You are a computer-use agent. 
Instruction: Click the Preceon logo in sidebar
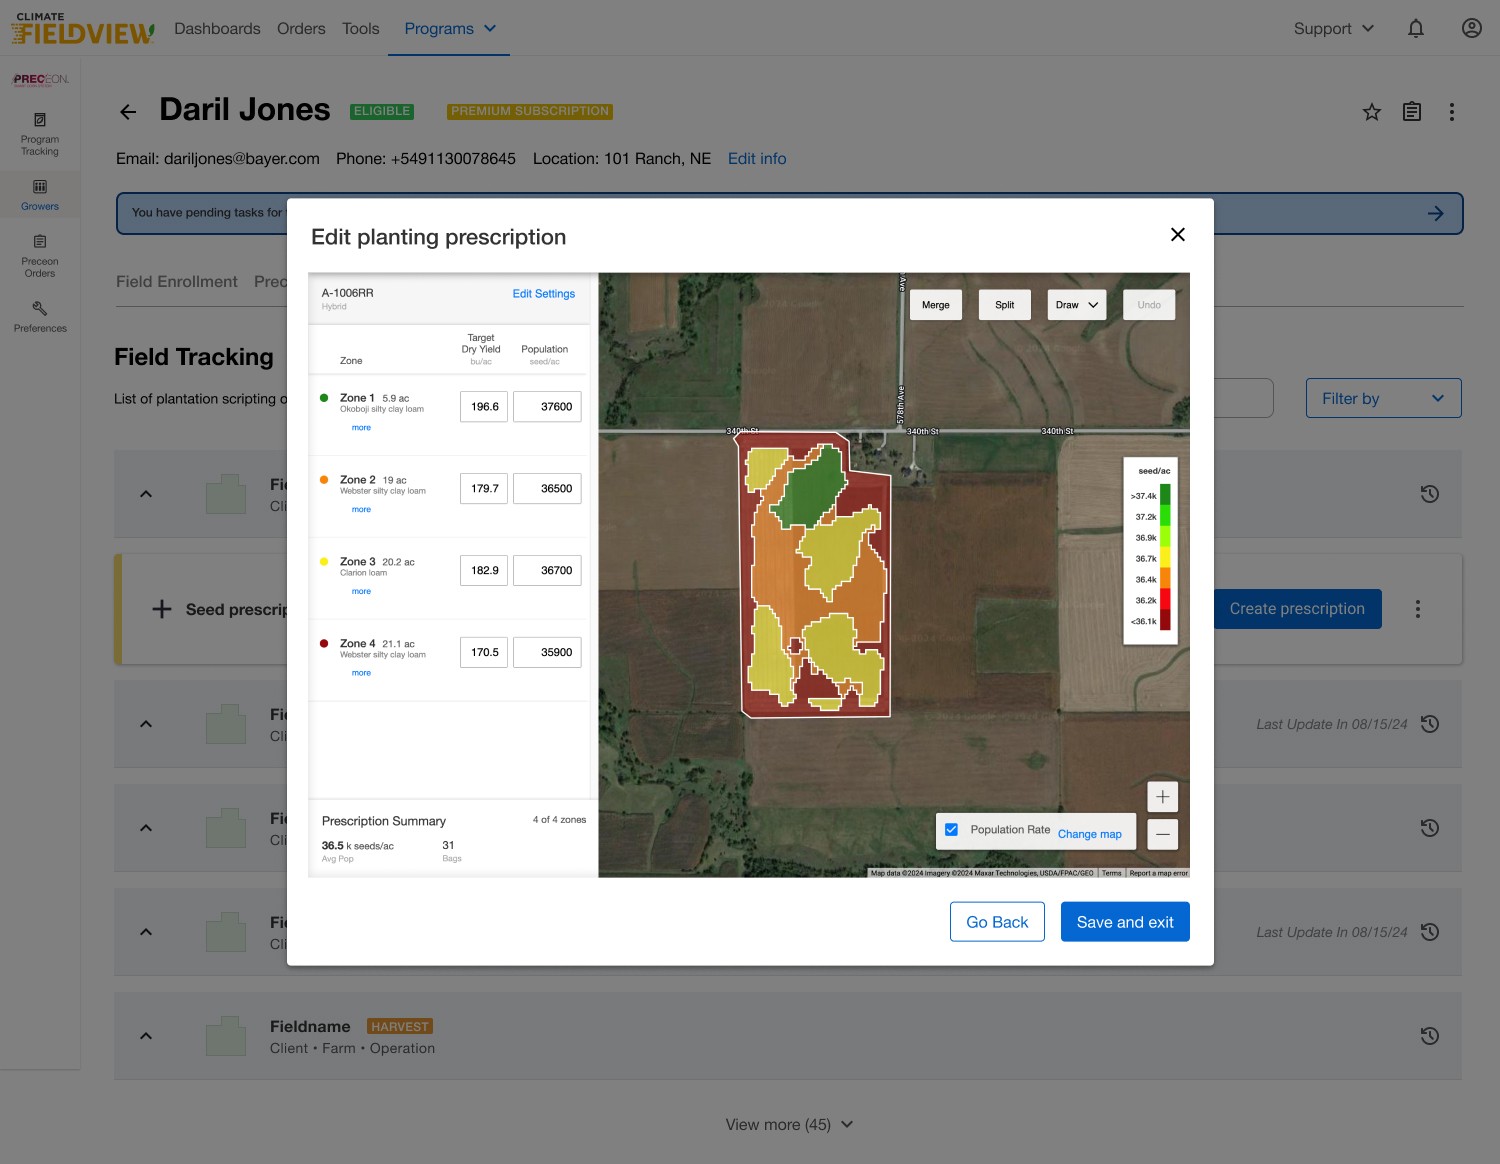click(x=40, y=79)
